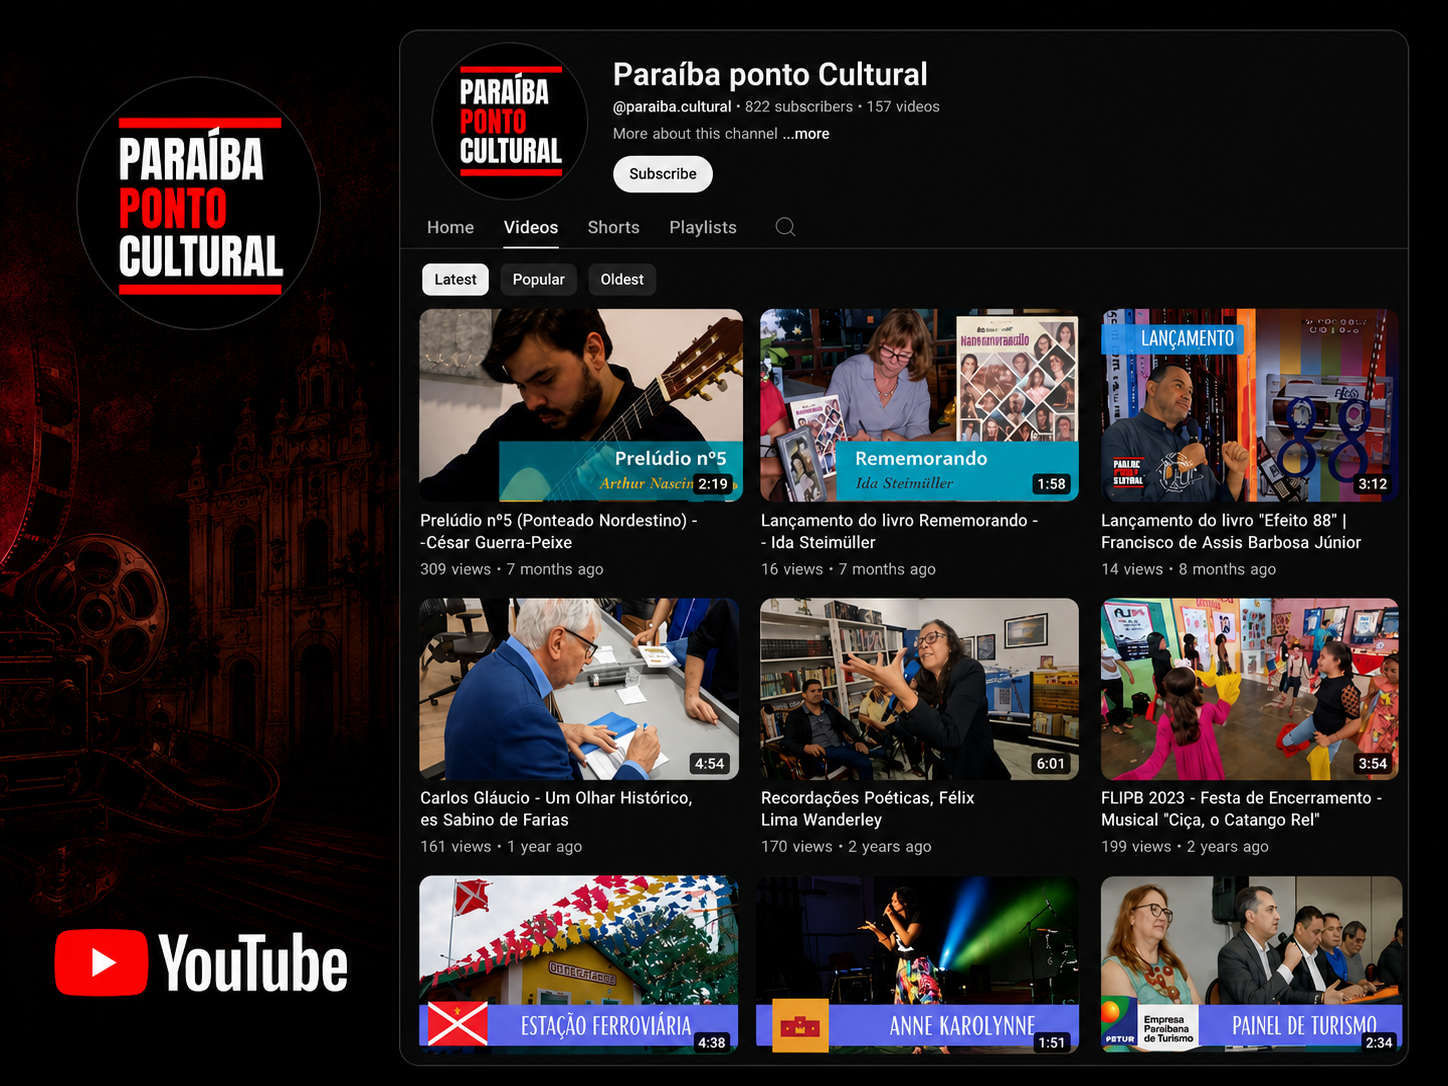Click the 822 subscribers text
The width and height of the screenshot is (1448, 1086).
[x=799, y=106]
